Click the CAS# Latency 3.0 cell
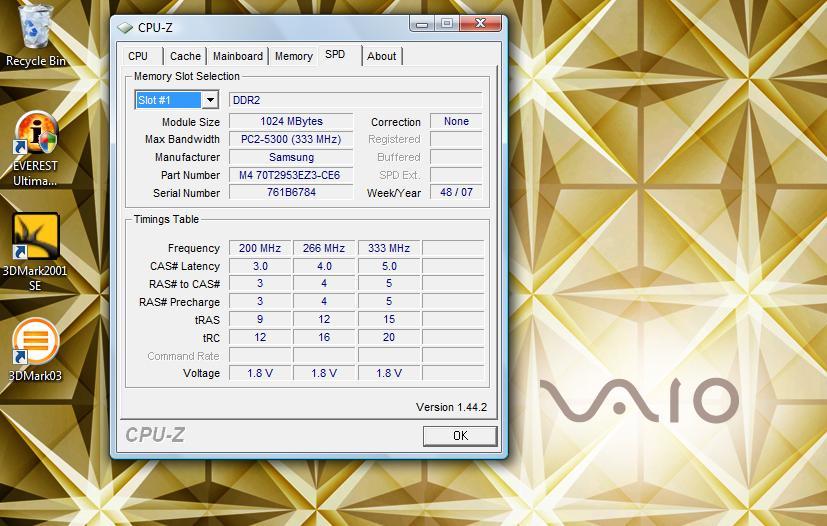 260,266
